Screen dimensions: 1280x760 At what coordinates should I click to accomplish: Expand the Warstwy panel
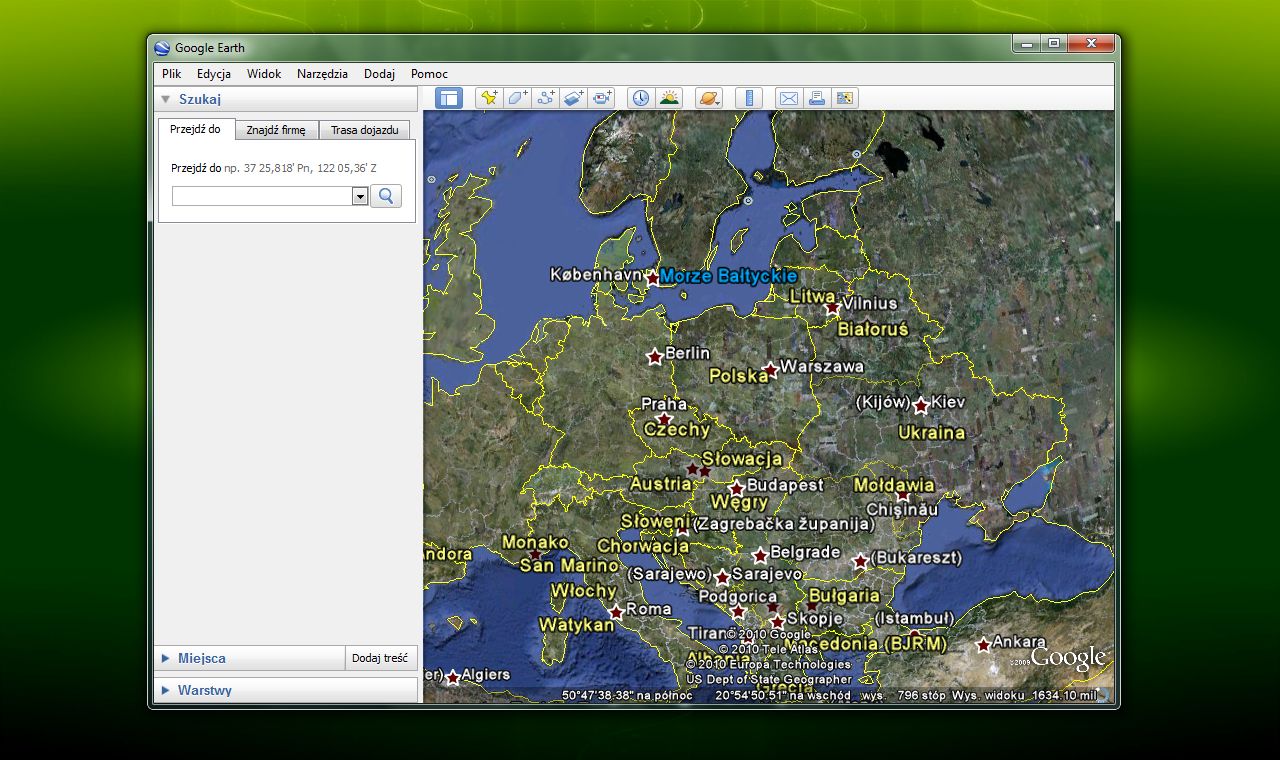pyautogui.click(x=166, y=690)
